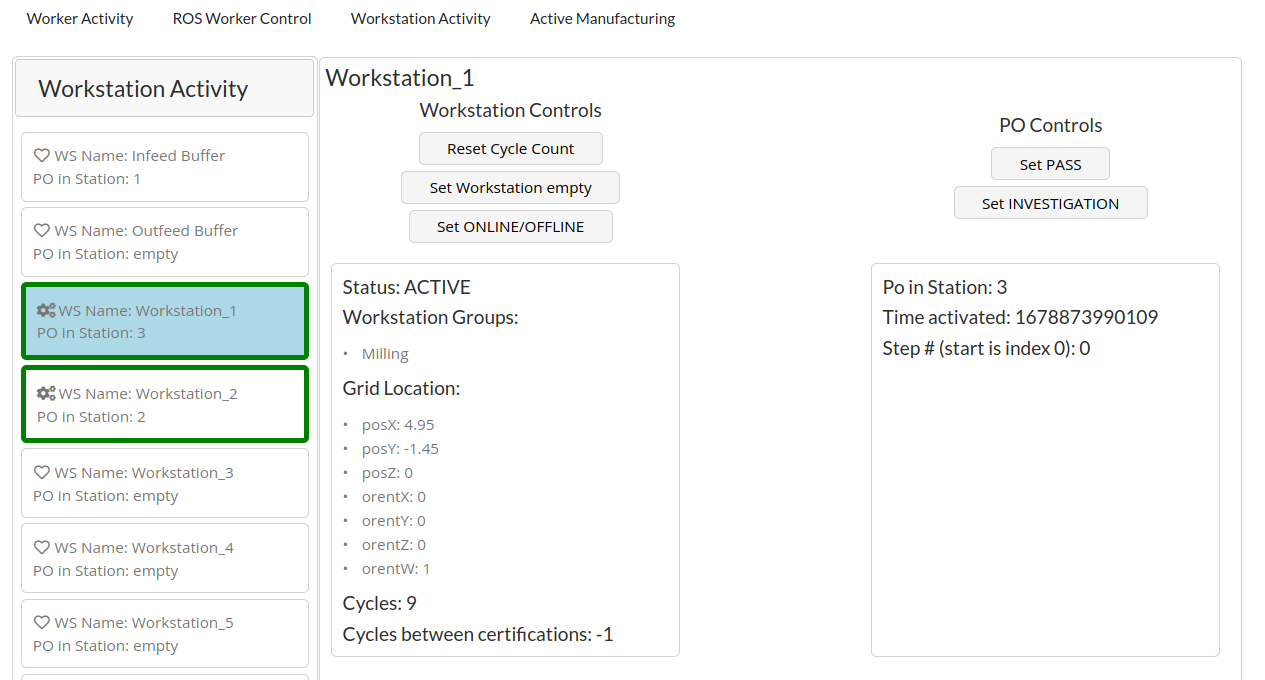Switch to ROS Worker Control tab

click(x=242, y=19)
